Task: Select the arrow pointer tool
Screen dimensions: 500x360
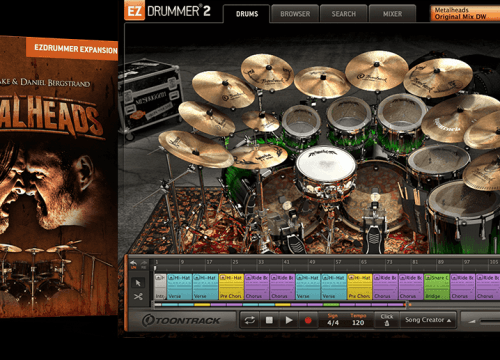Action: pyautogui.click(x=138, y=283)
